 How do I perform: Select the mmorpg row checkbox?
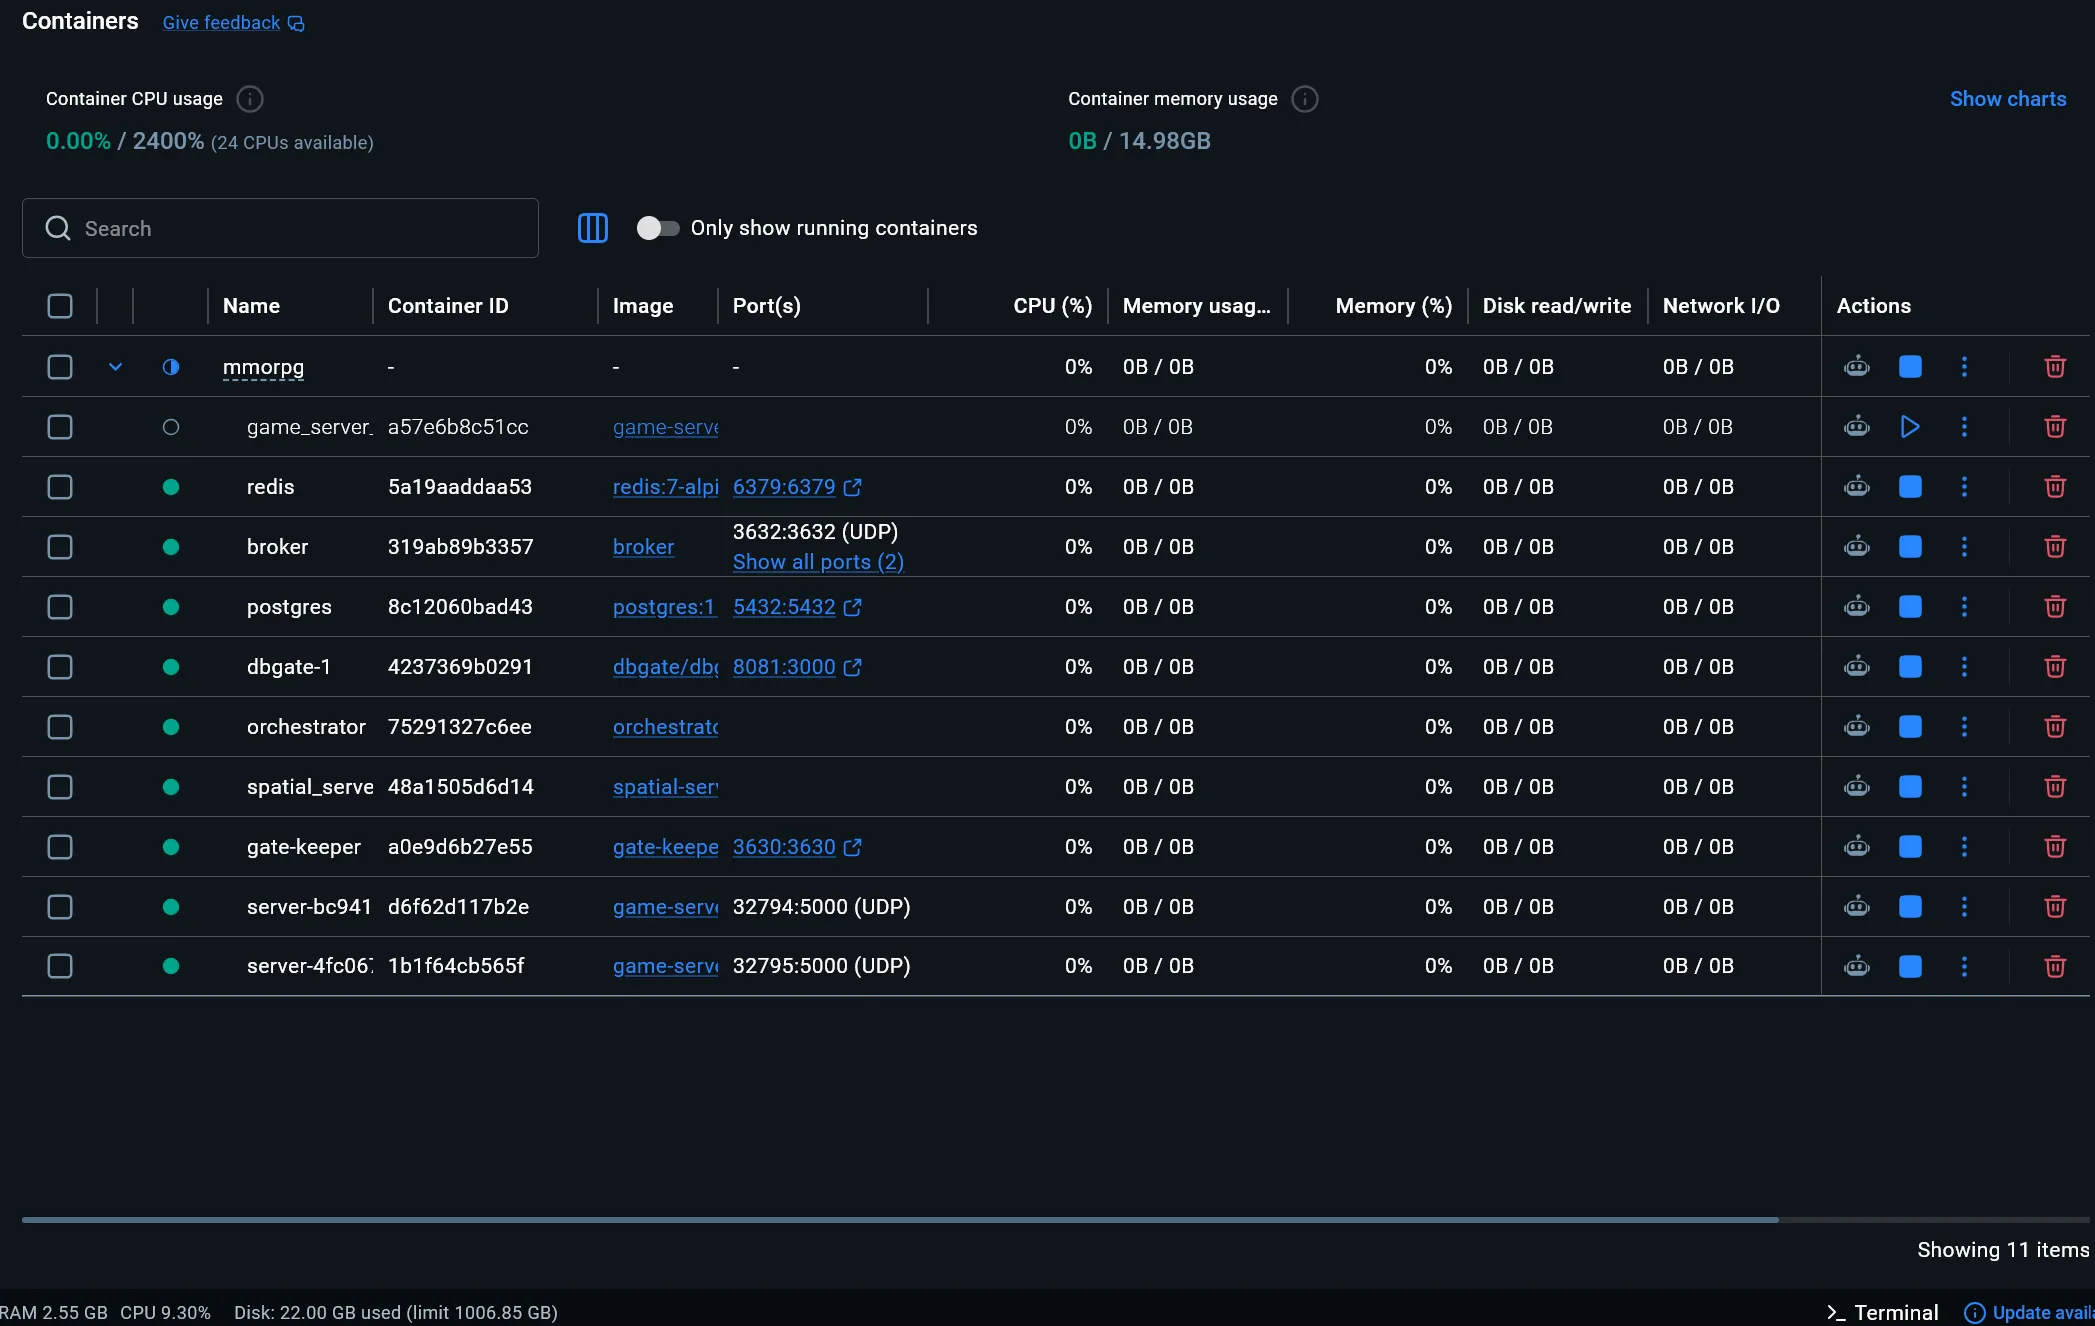pos(60,367)
